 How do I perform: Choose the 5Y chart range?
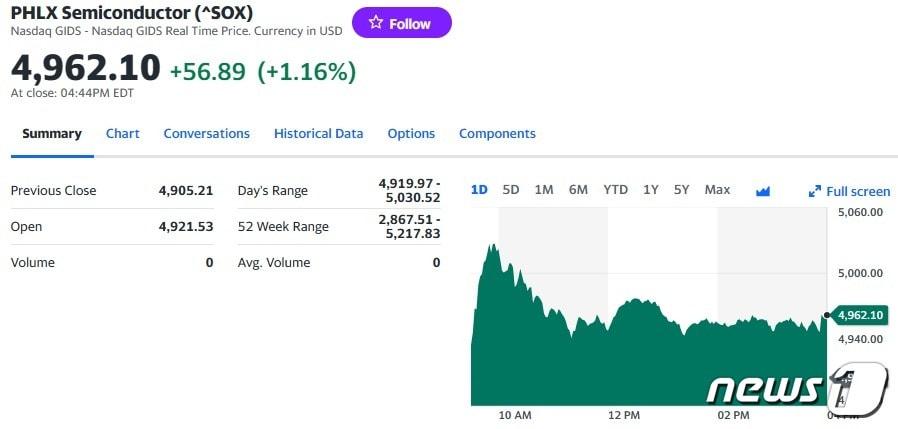click(681, 190)
